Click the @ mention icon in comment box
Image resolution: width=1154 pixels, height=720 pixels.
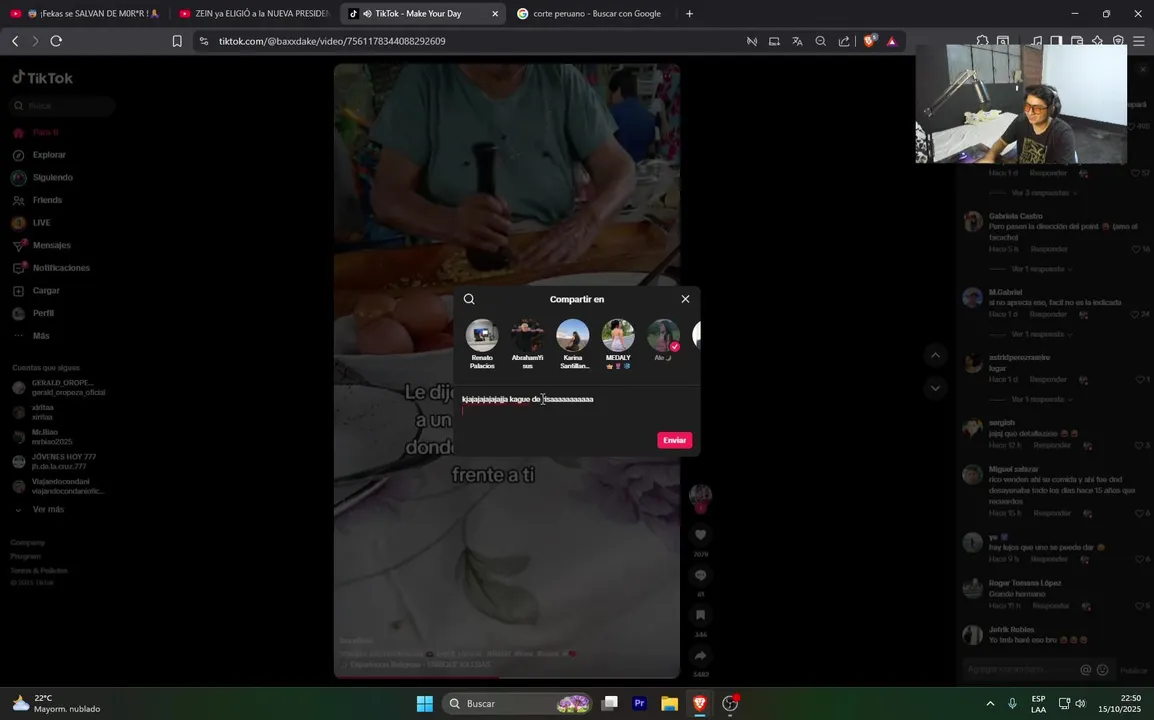(x=1086, y=670)
